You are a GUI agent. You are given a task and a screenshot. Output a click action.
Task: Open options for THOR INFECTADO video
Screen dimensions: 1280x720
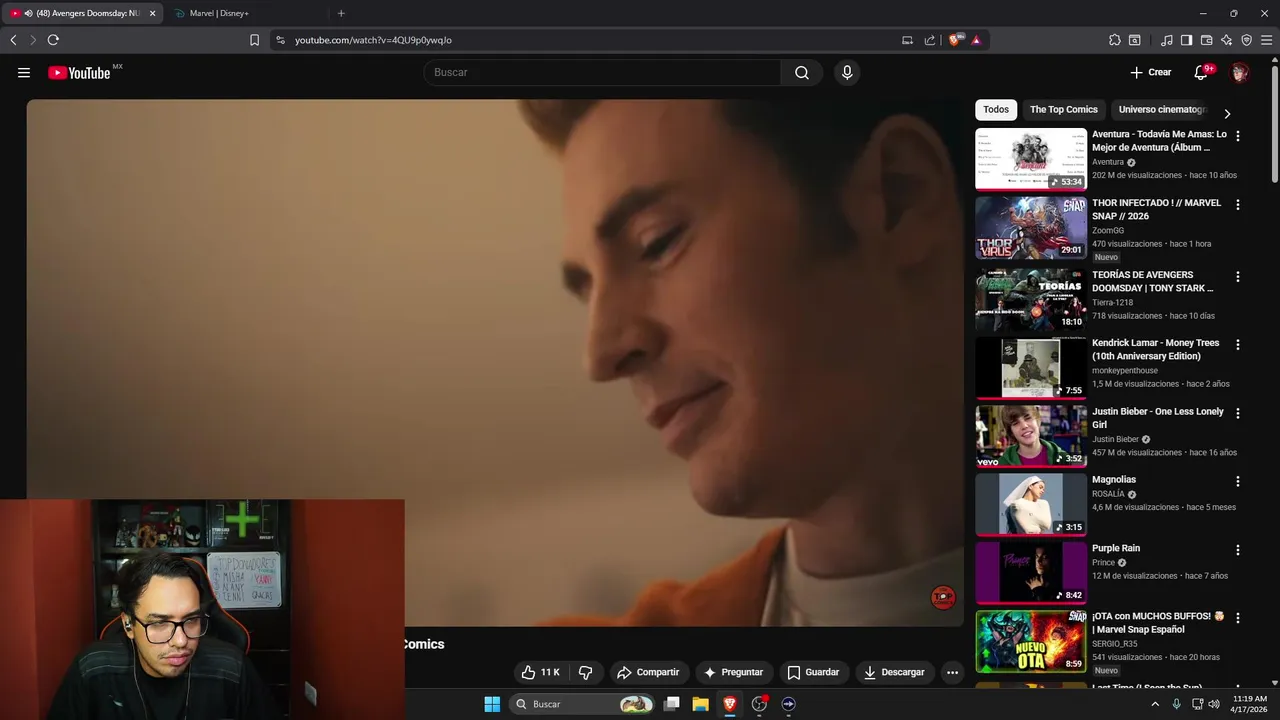pos(1237,204)
